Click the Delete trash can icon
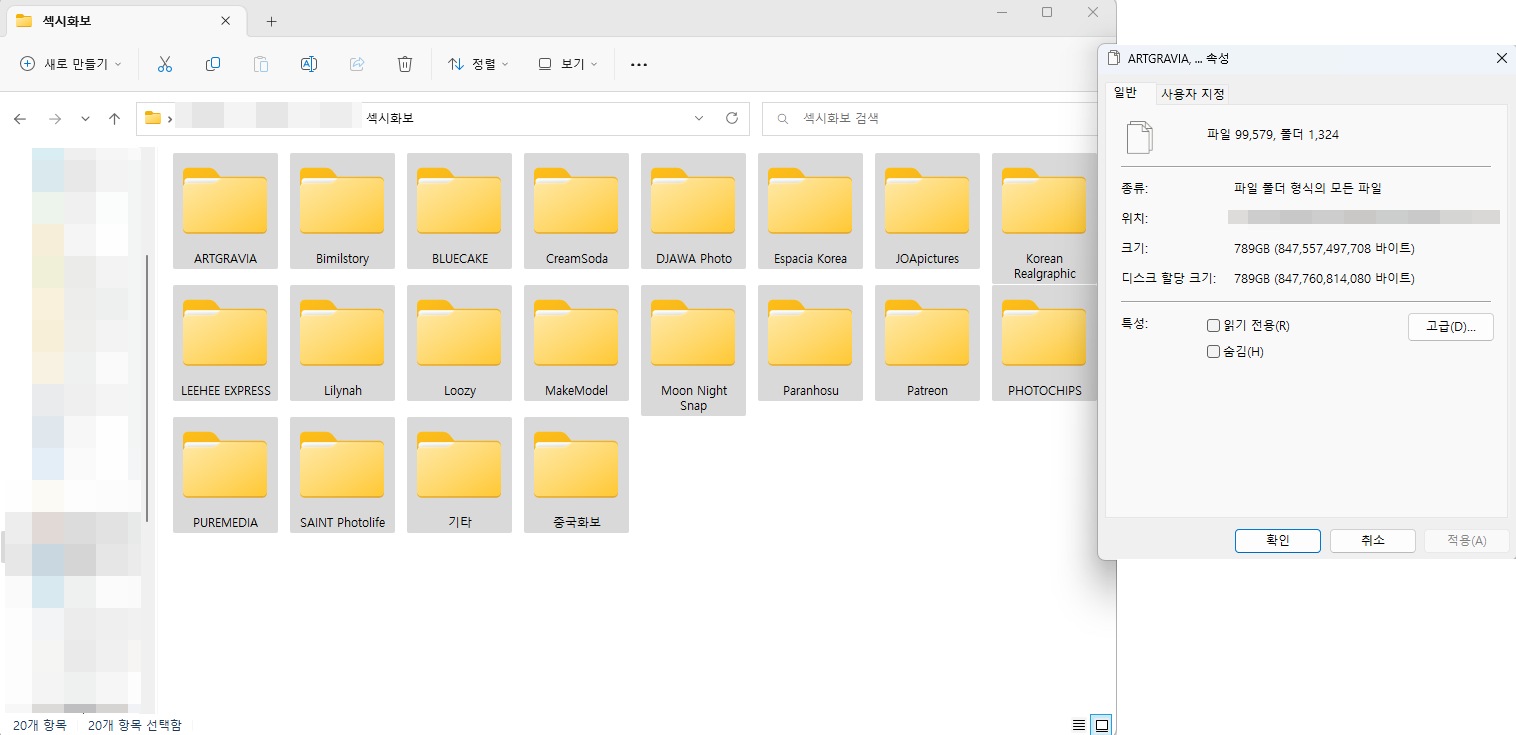1516x735 pixels. coord(405,64)
